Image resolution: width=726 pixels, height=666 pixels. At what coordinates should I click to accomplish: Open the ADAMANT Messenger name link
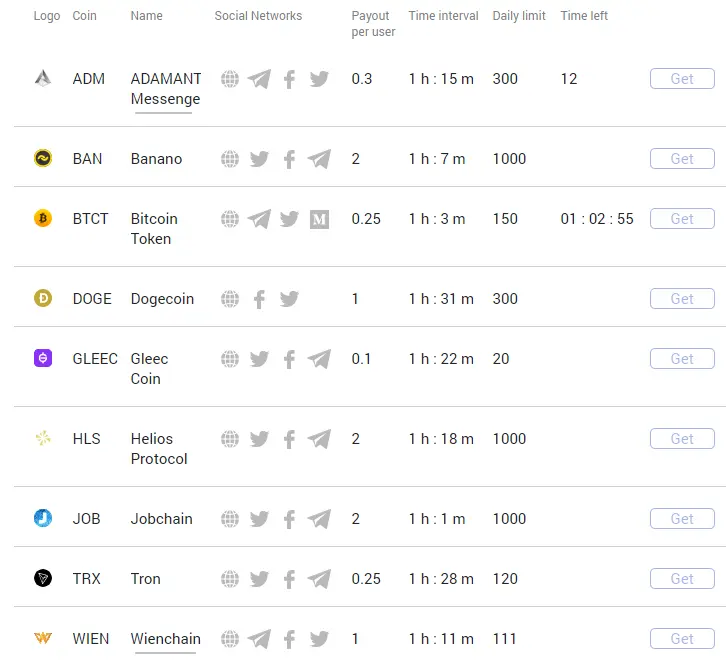(166, 89)
